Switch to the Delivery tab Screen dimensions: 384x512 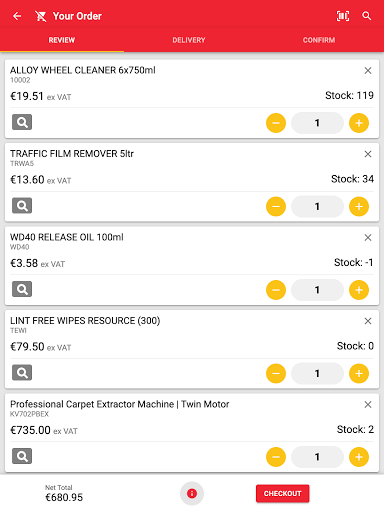point(189,40)
